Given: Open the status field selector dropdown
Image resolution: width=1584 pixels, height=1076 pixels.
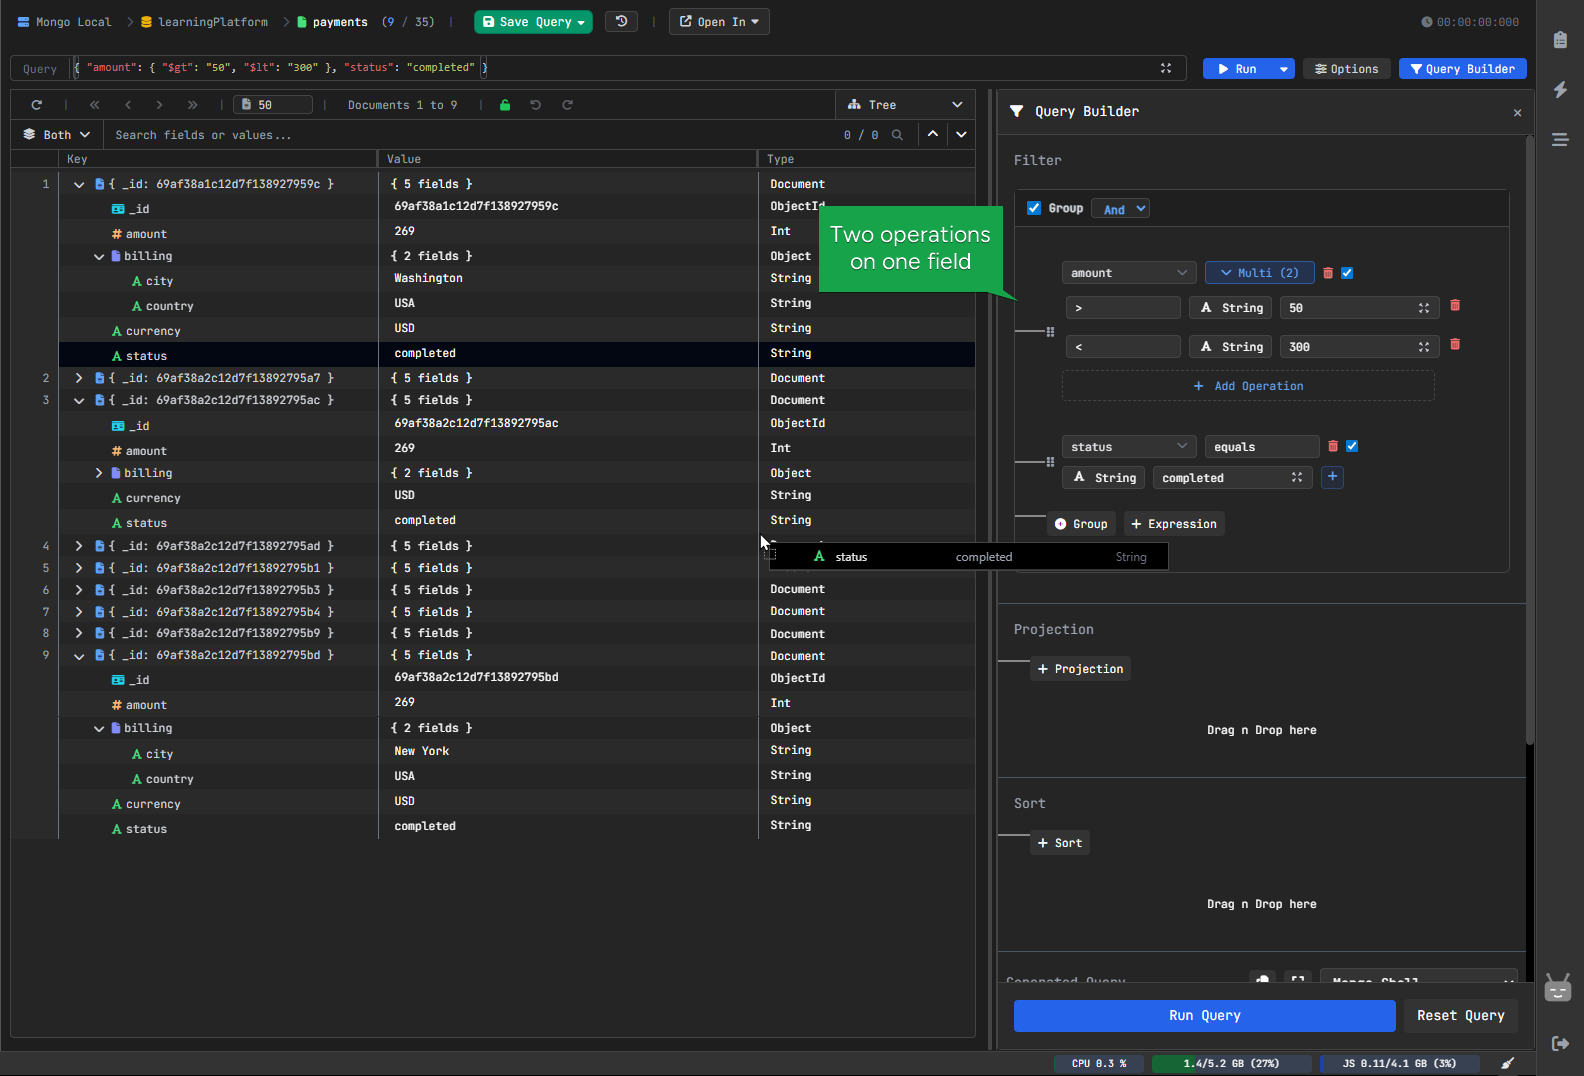Looking at the screenshot, I should (x=1129, y=447).
